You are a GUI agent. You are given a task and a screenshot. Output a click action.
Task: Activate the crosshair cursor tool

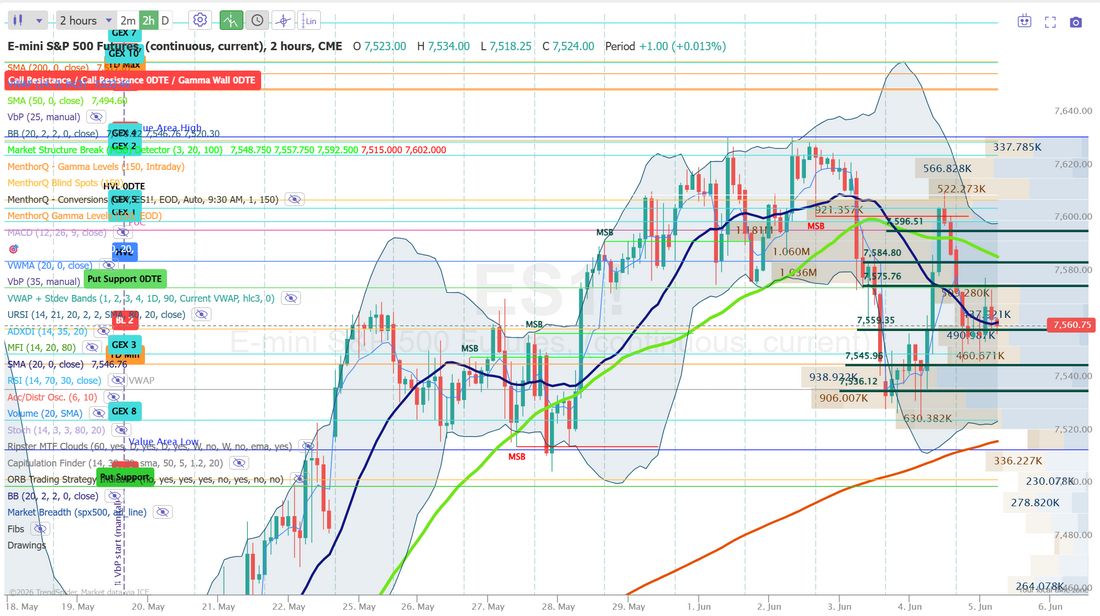pos(283,20)
